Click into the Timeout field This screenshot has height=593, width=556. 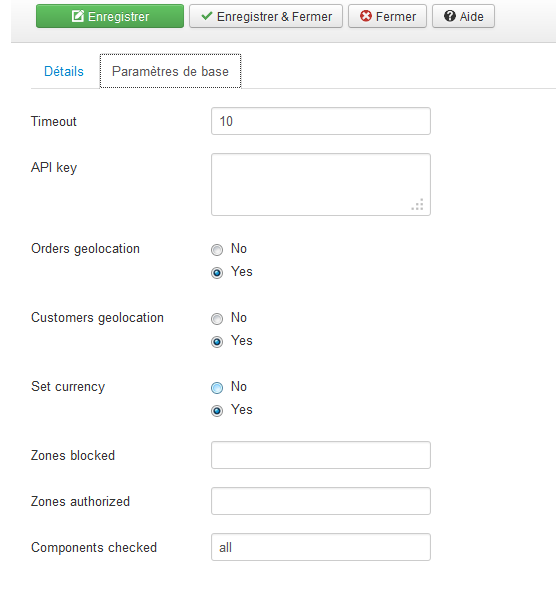click(321, 121)
